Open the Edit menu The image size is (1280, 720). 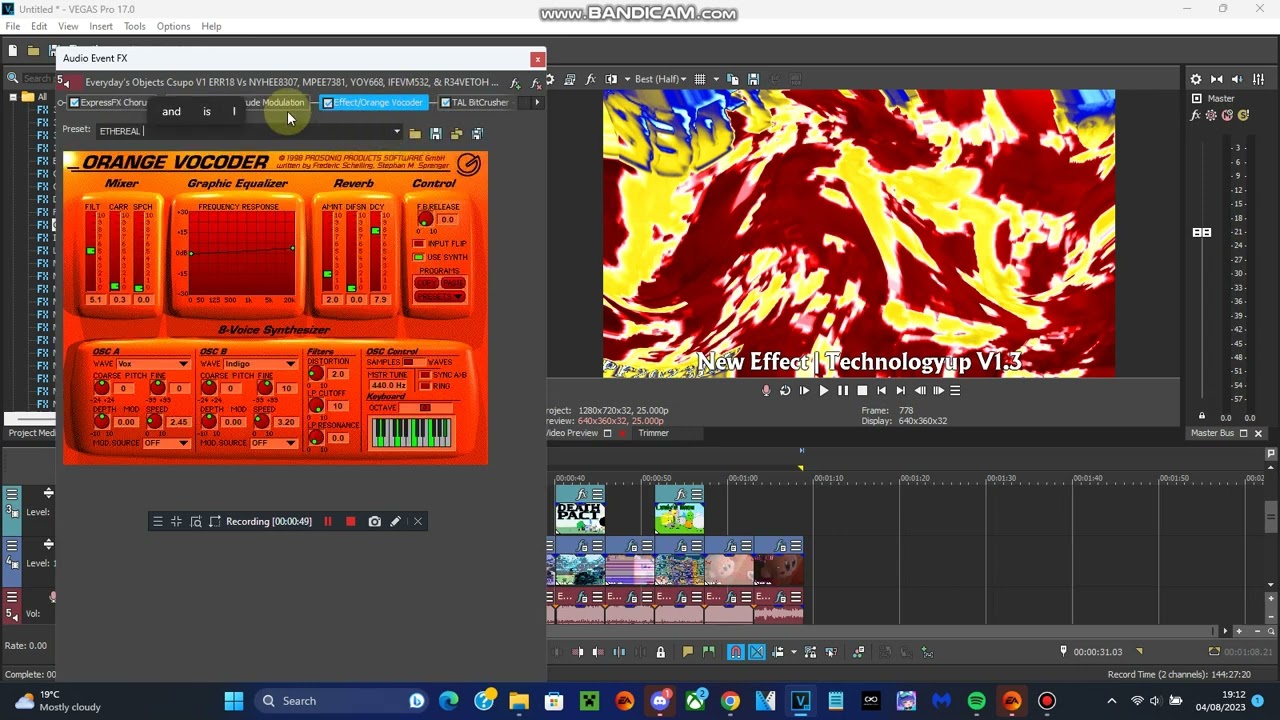39,26
